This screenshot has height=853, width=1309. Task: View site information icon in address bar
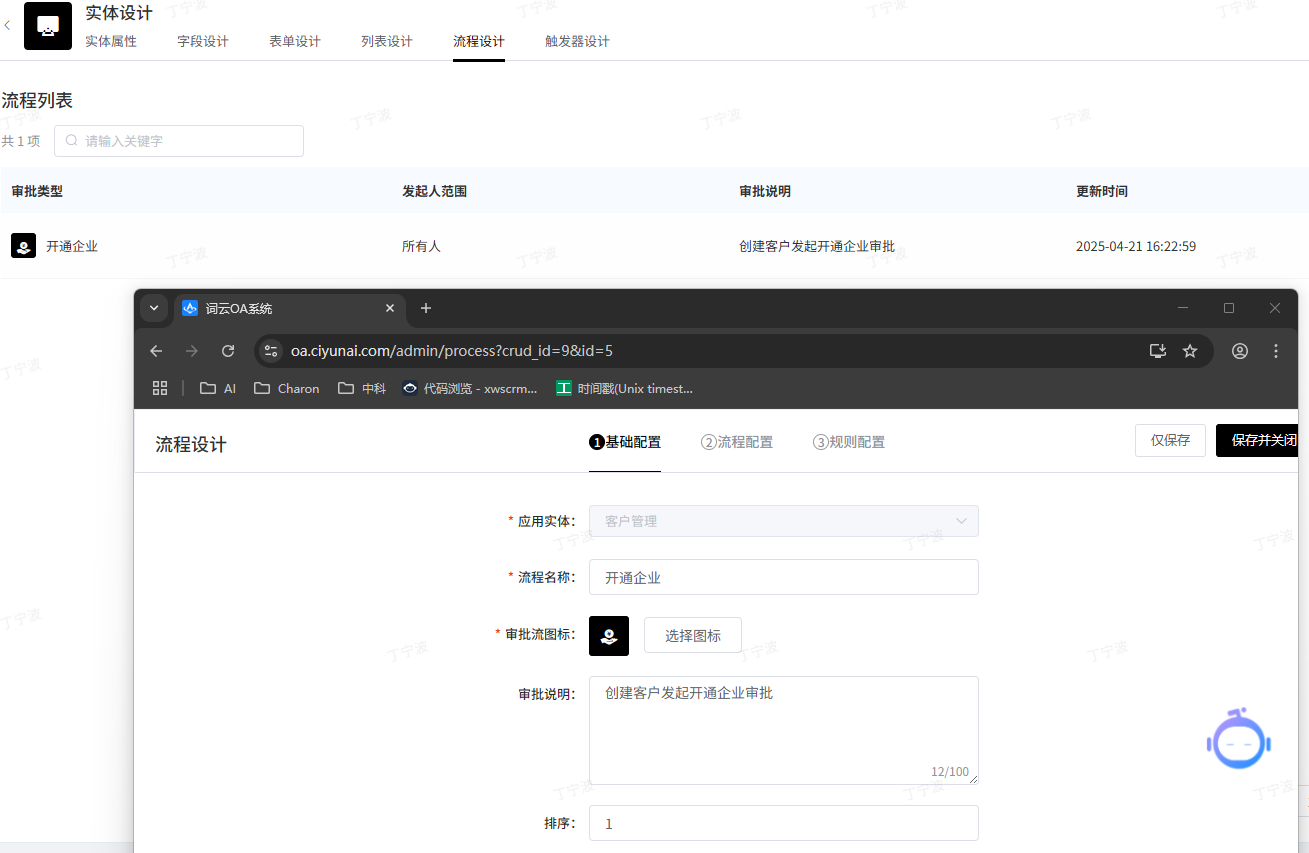(271, 351)
